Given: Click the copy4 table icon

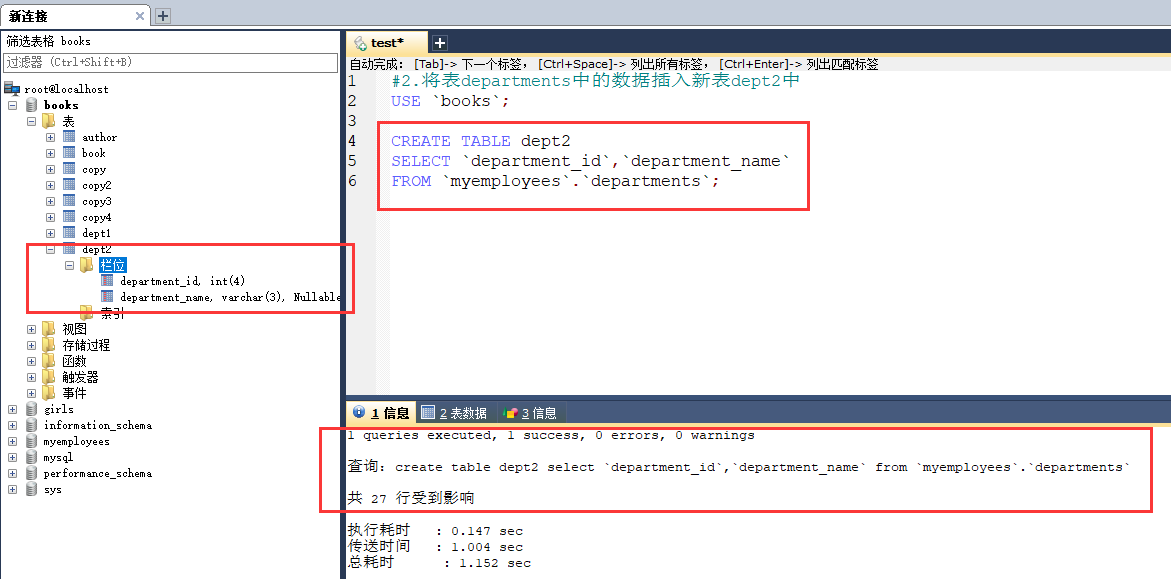Looking at the screenshot, I should point(69,217).
